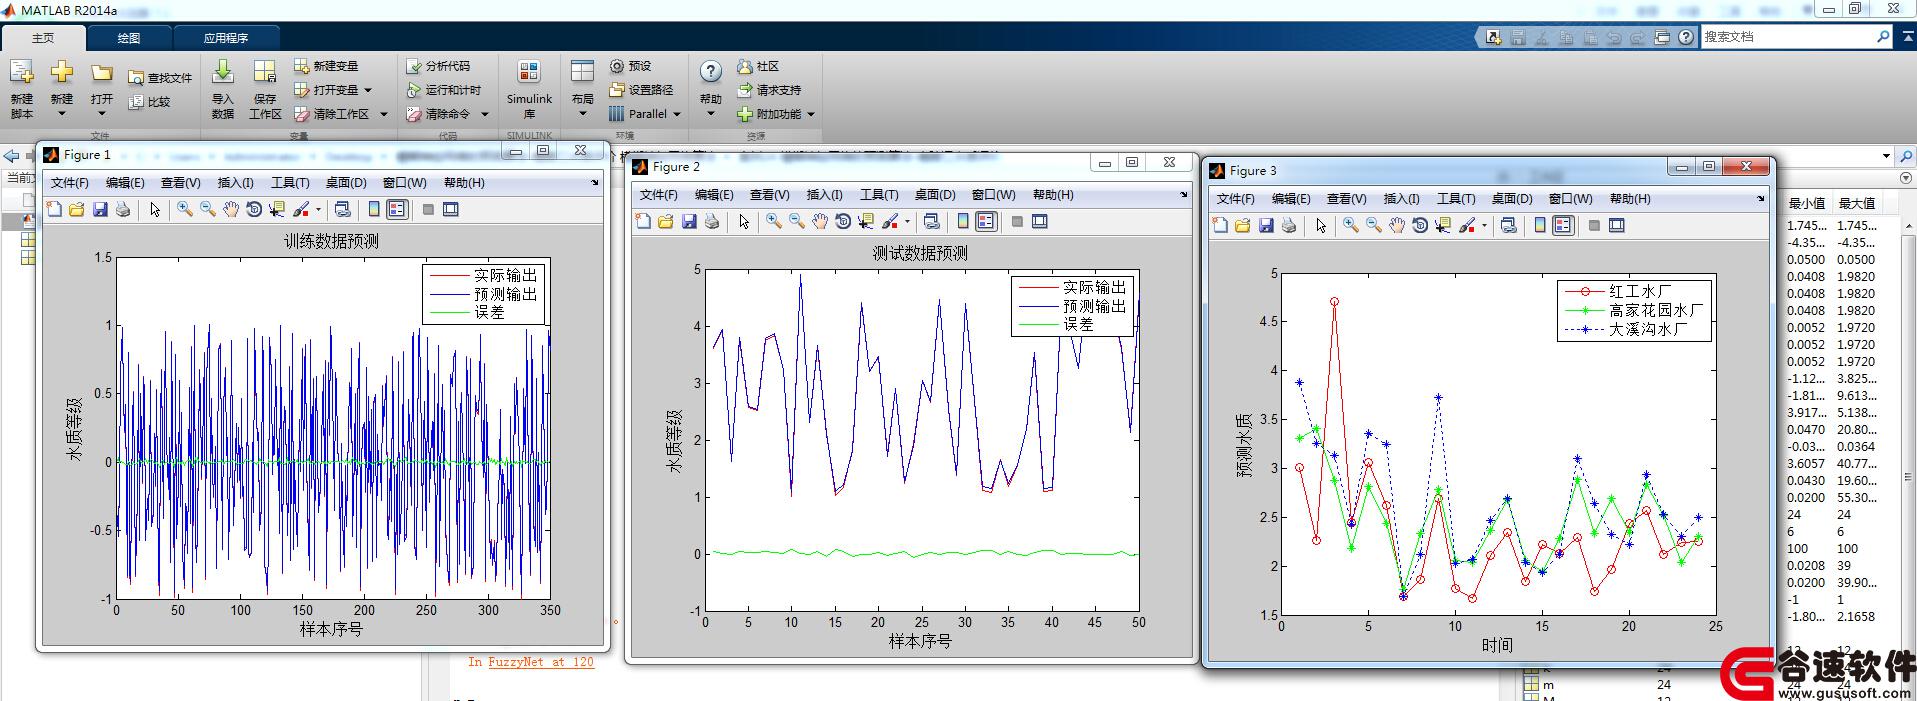Toggle Insert Colorbar in Figure 3

tap(1540, 225)
